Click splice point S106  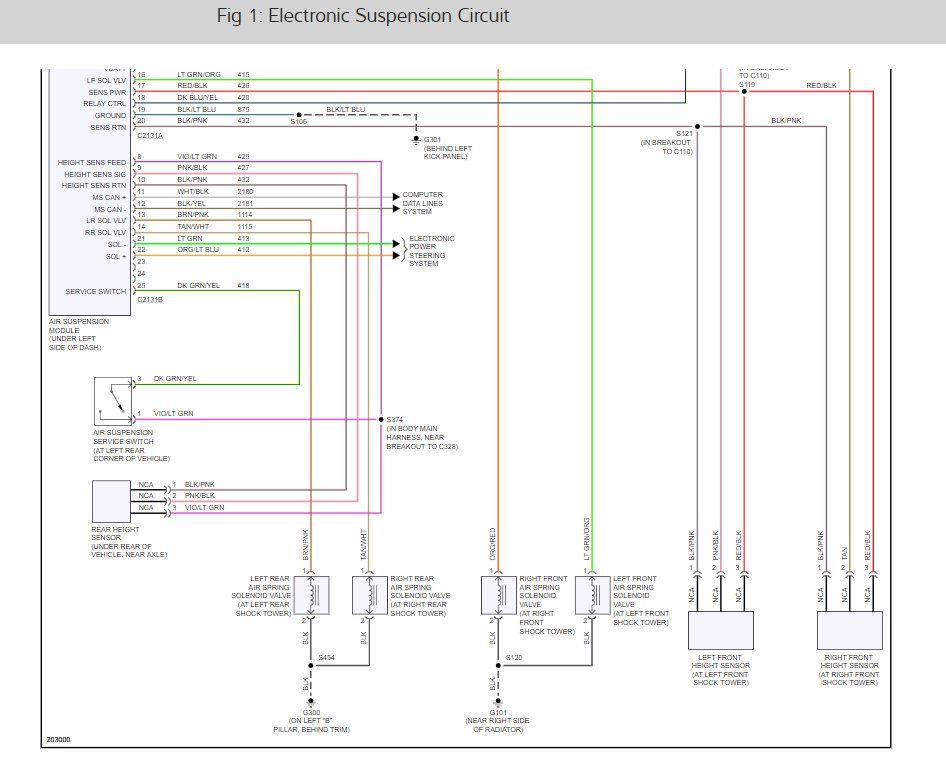pos(299,115)
